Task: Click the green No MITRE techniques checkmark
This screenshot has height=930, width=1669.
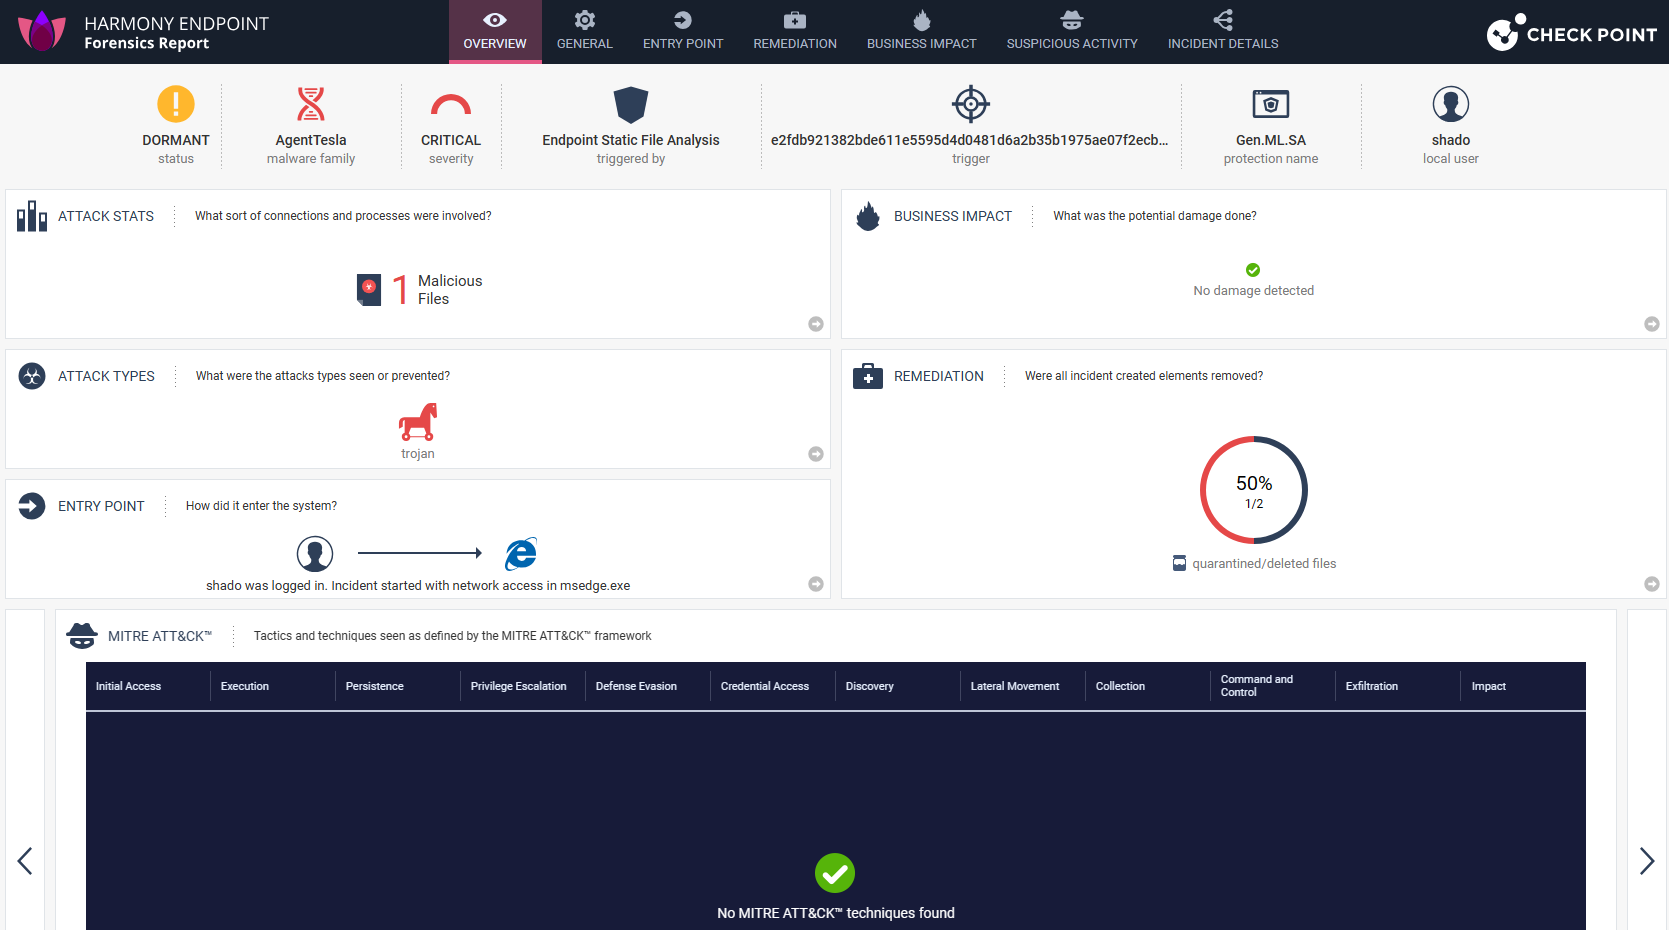Action: (835, 873)
